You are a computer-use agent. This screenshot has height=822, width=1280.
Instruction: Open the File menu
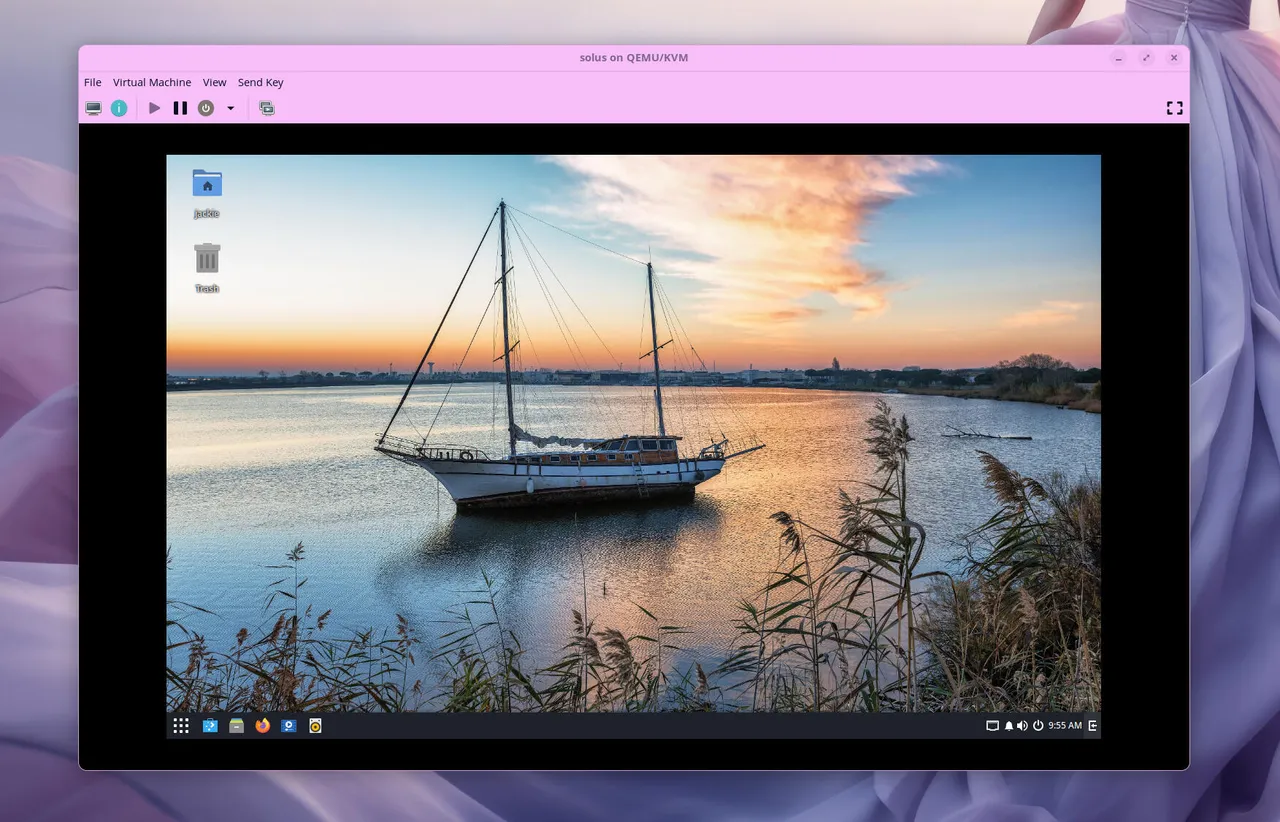click(x=92, y=82)
